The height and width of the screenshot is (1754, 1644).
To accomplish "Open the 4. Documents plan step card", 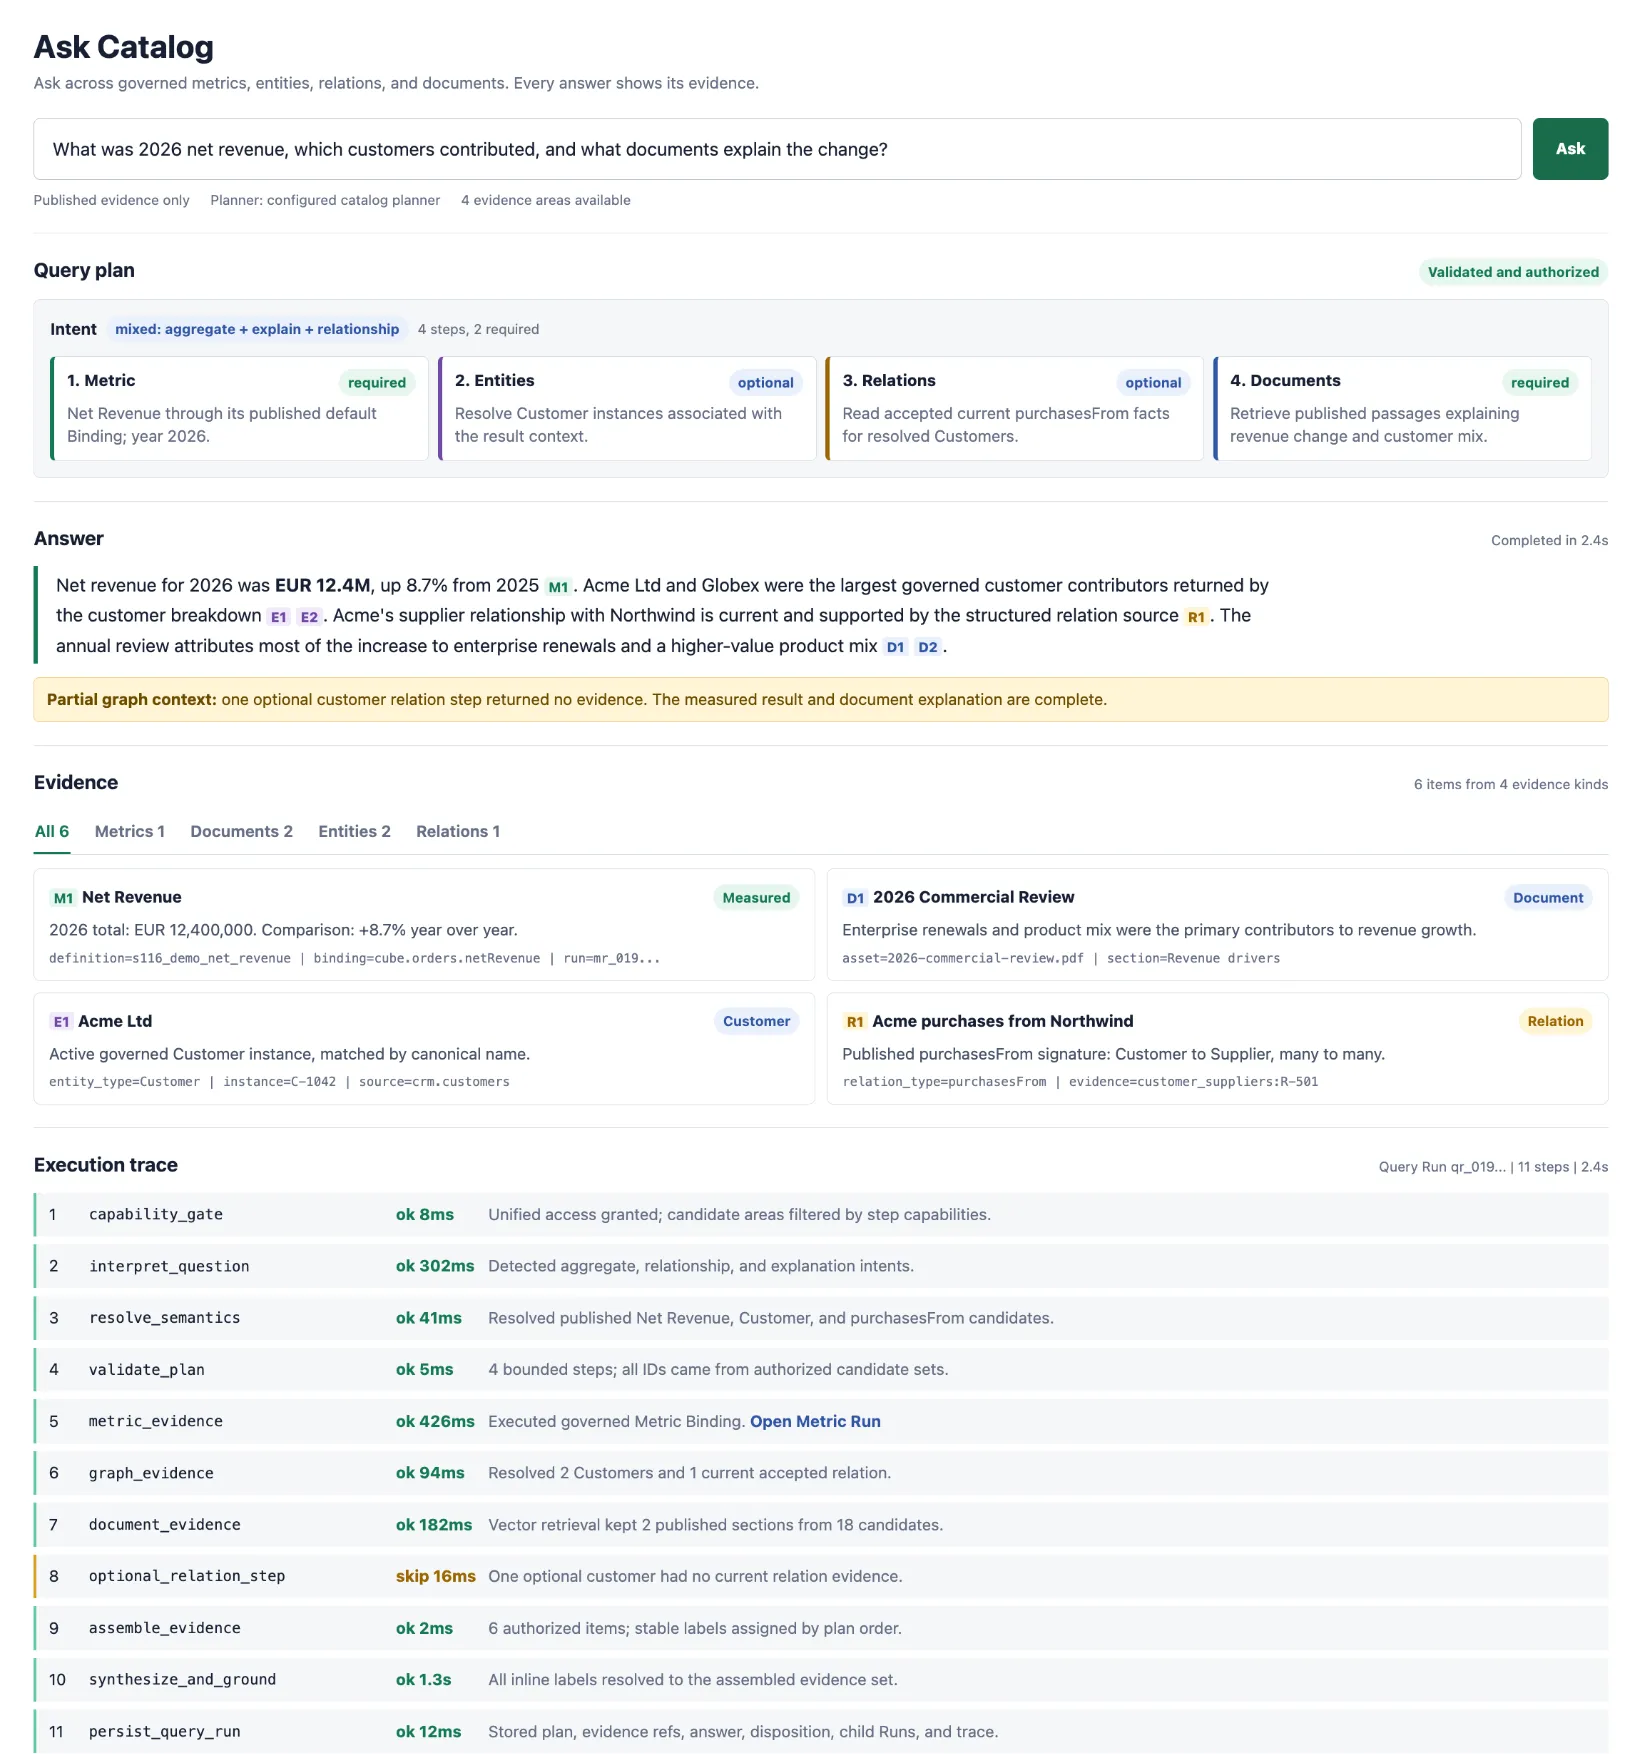I will pos(1402,408).
